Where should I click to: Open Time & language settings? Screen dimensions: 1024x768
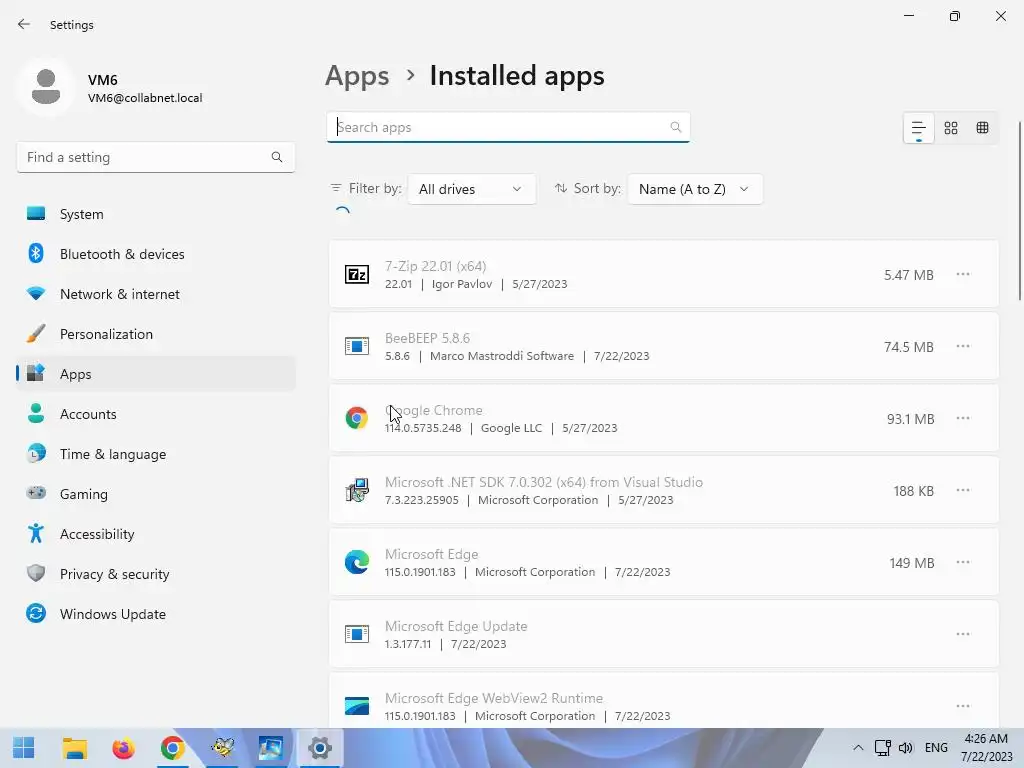pos(155,454)
